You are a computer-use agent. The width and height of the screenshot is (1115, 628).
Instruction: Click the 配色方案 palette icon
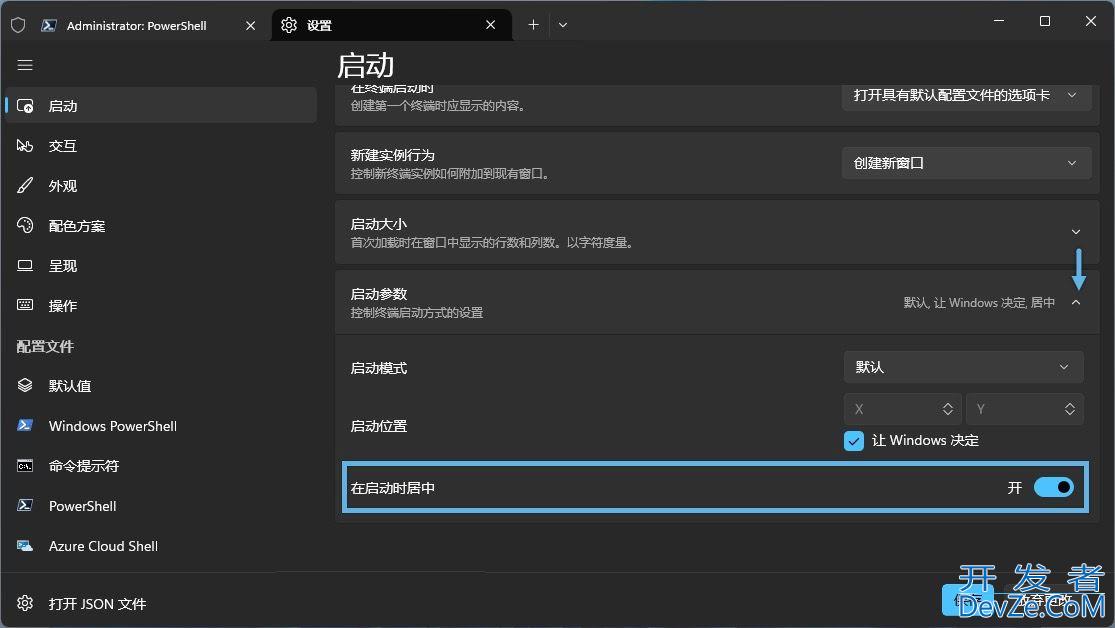[25, 225]
